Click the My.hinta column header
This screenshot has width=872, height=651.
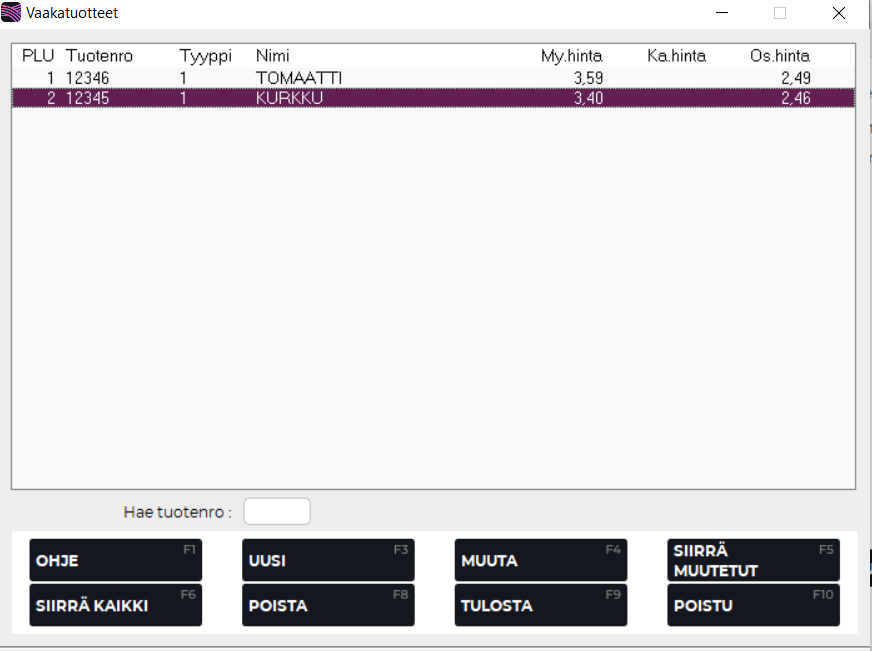[571, 56]
